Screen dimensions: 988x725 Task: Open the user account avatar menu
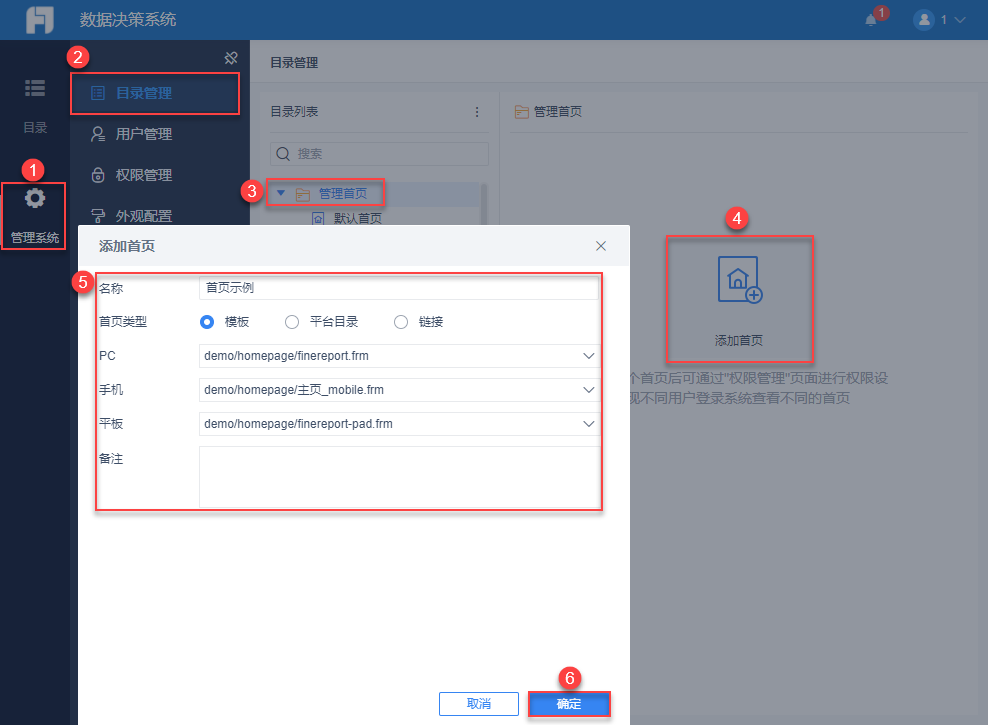(924, 20)
